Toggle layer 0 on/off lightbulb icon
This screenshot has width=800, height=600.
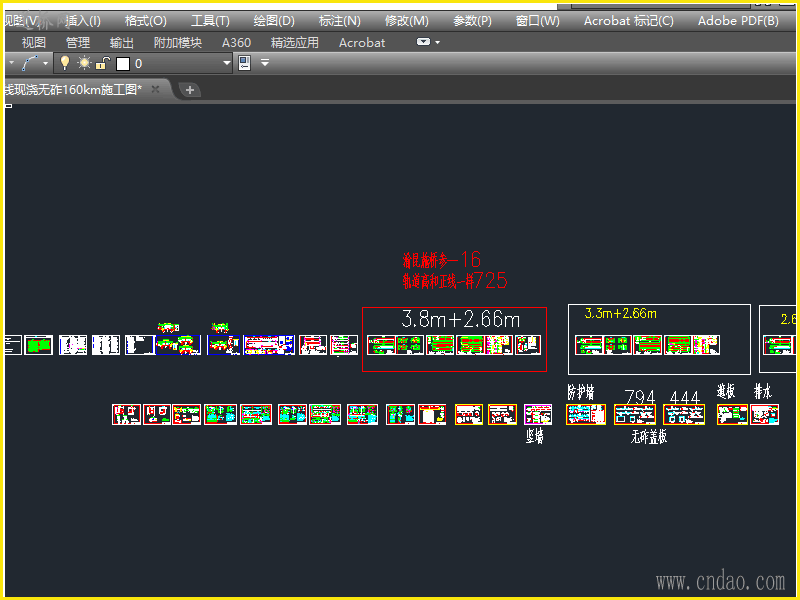(x=65, y=63)
